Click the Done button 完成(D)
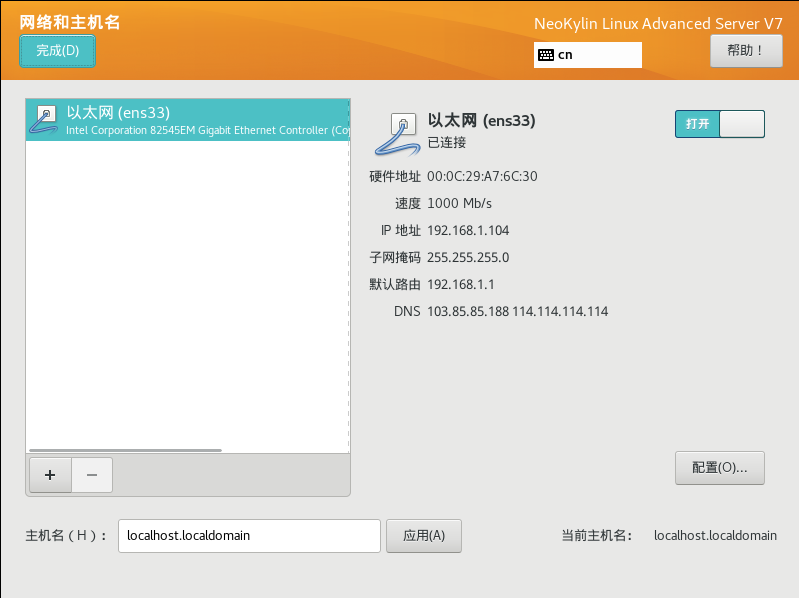The width and height of the screenshot is (799, 598). pyautogui.click(x=57, y=51)
